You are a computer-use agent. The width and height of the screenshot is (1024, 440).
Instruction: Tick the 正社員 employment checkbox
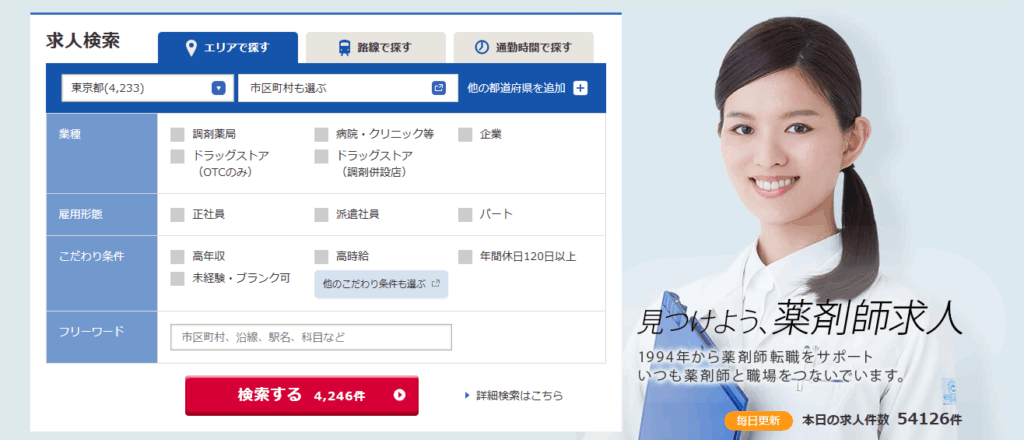(x=177, y=215)
